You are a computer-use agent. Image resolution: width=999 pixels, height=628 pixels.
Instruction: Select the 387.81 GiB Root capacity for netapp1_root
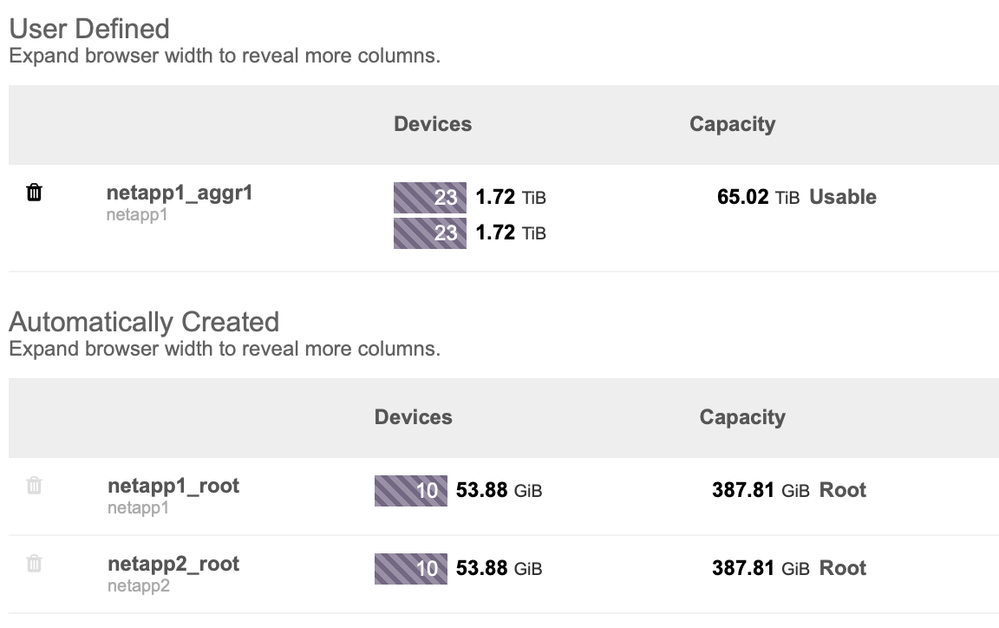click(x=788, y=490)
